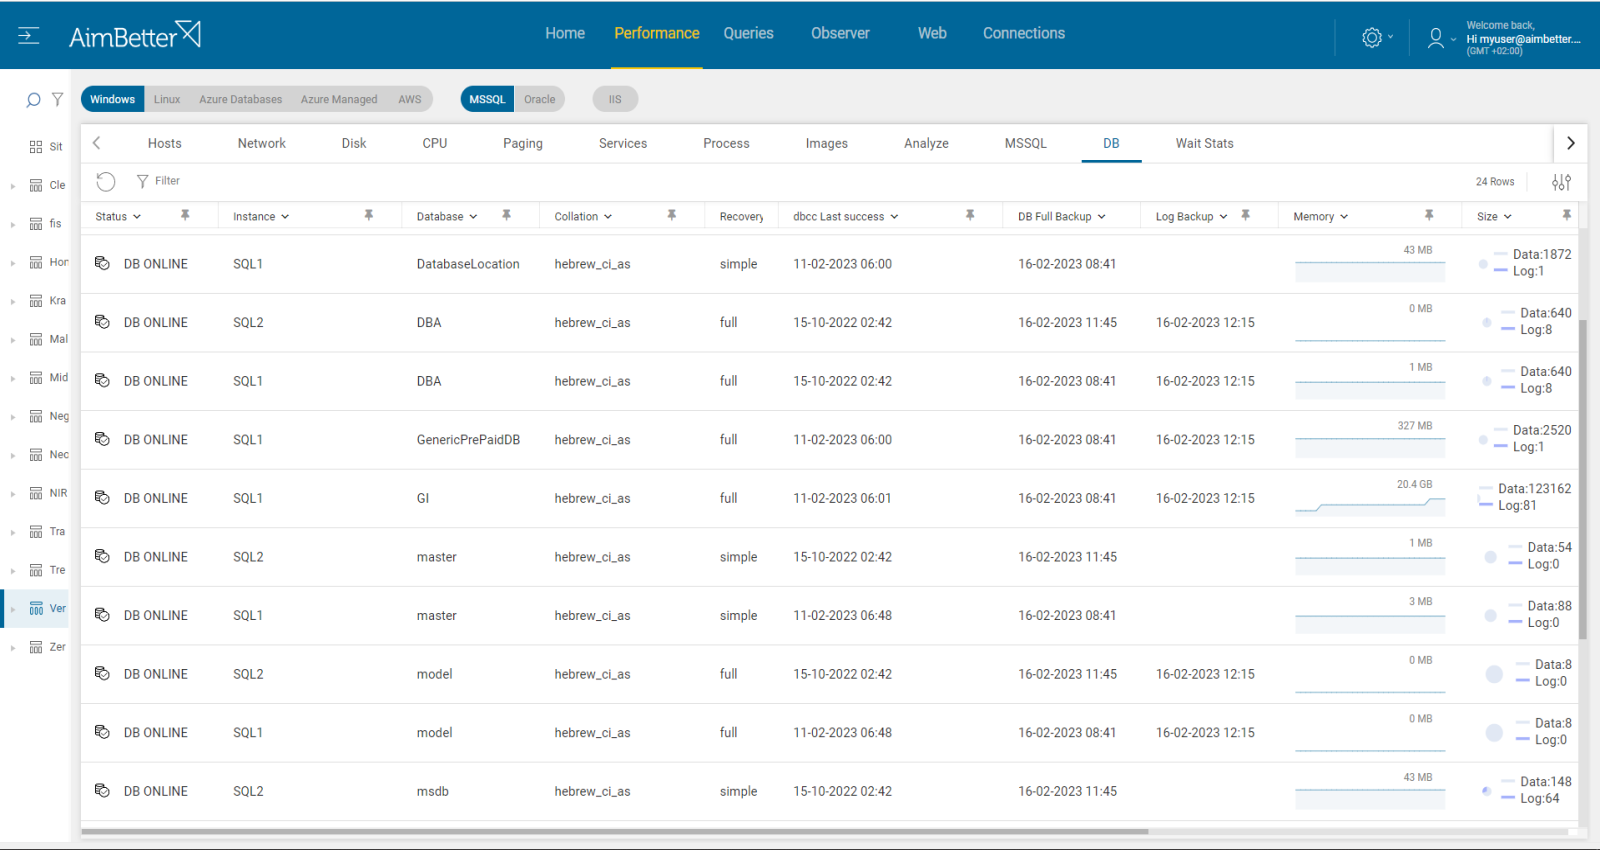Click the Data:123162 size legend
This screenshot has height=850, width=1600.
click(1534, 489)
